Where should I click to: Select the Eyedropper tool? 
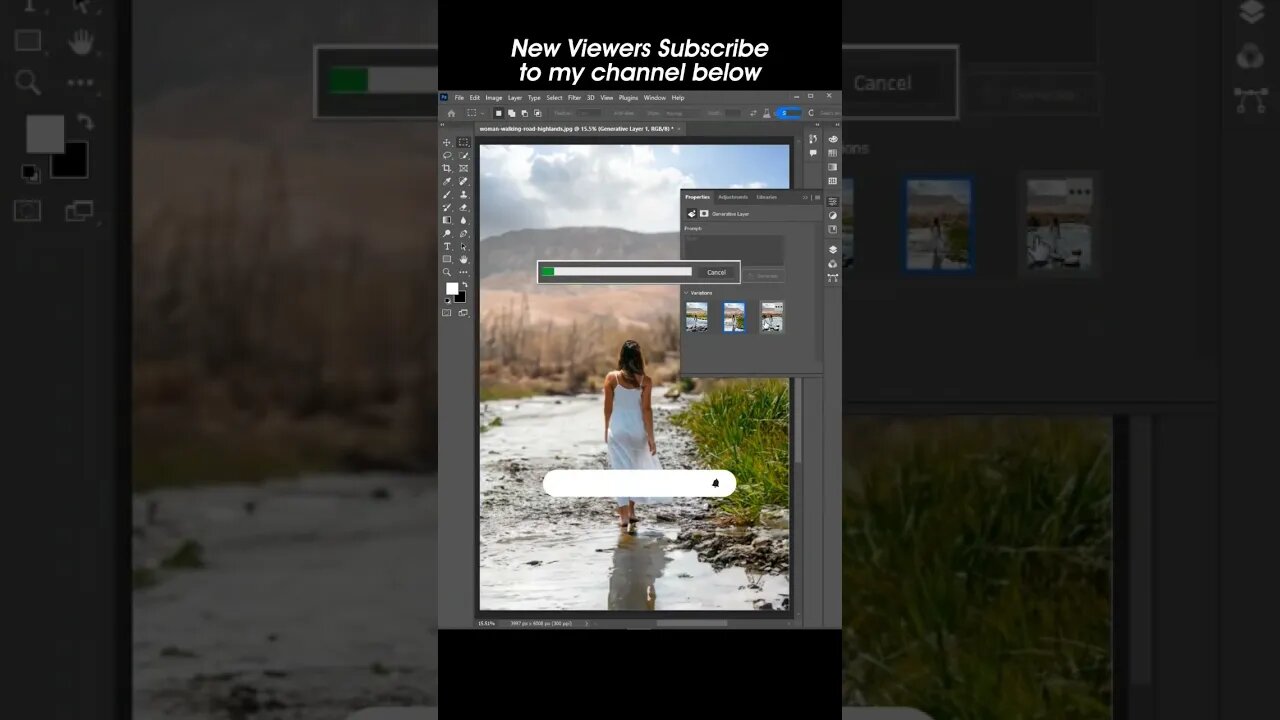tap(446, 181)
